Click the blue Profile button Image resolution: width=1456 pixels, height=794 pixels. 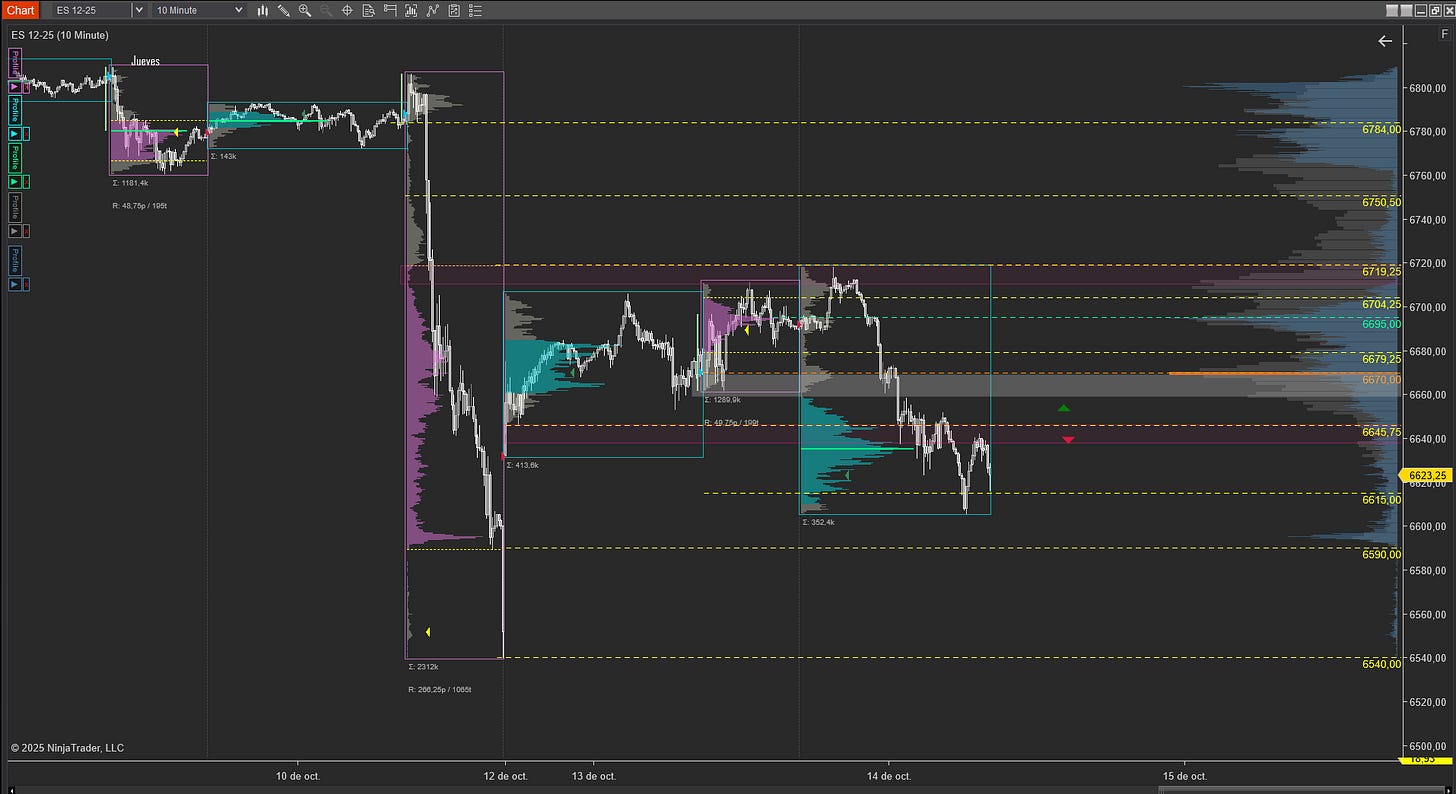(15, 260)
